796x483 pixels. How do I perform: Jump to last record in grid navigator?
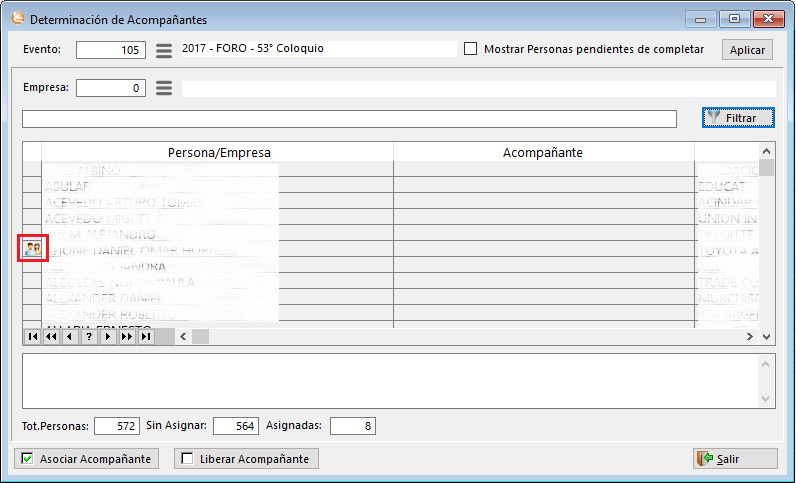146,337
